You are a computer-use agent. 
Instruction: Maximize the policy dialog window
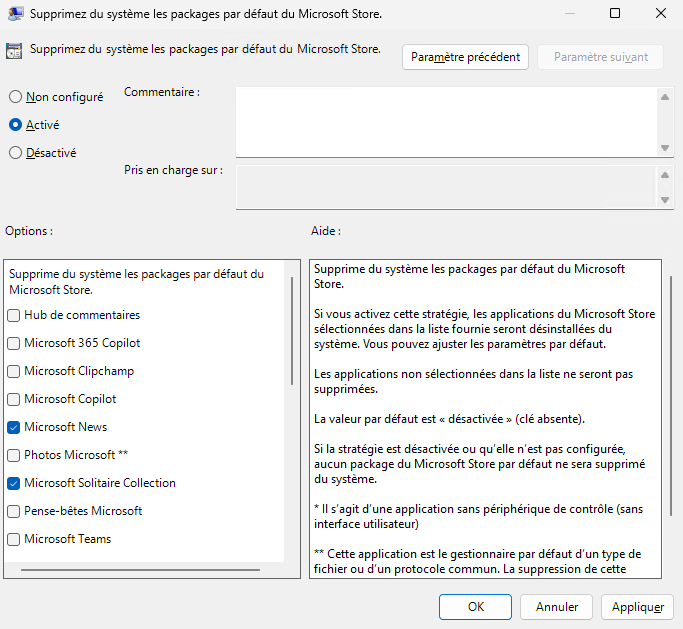615,14
